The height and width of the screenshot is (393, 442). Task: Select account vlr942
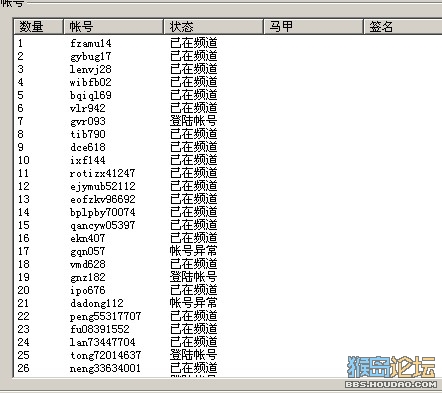pos(88,108)
